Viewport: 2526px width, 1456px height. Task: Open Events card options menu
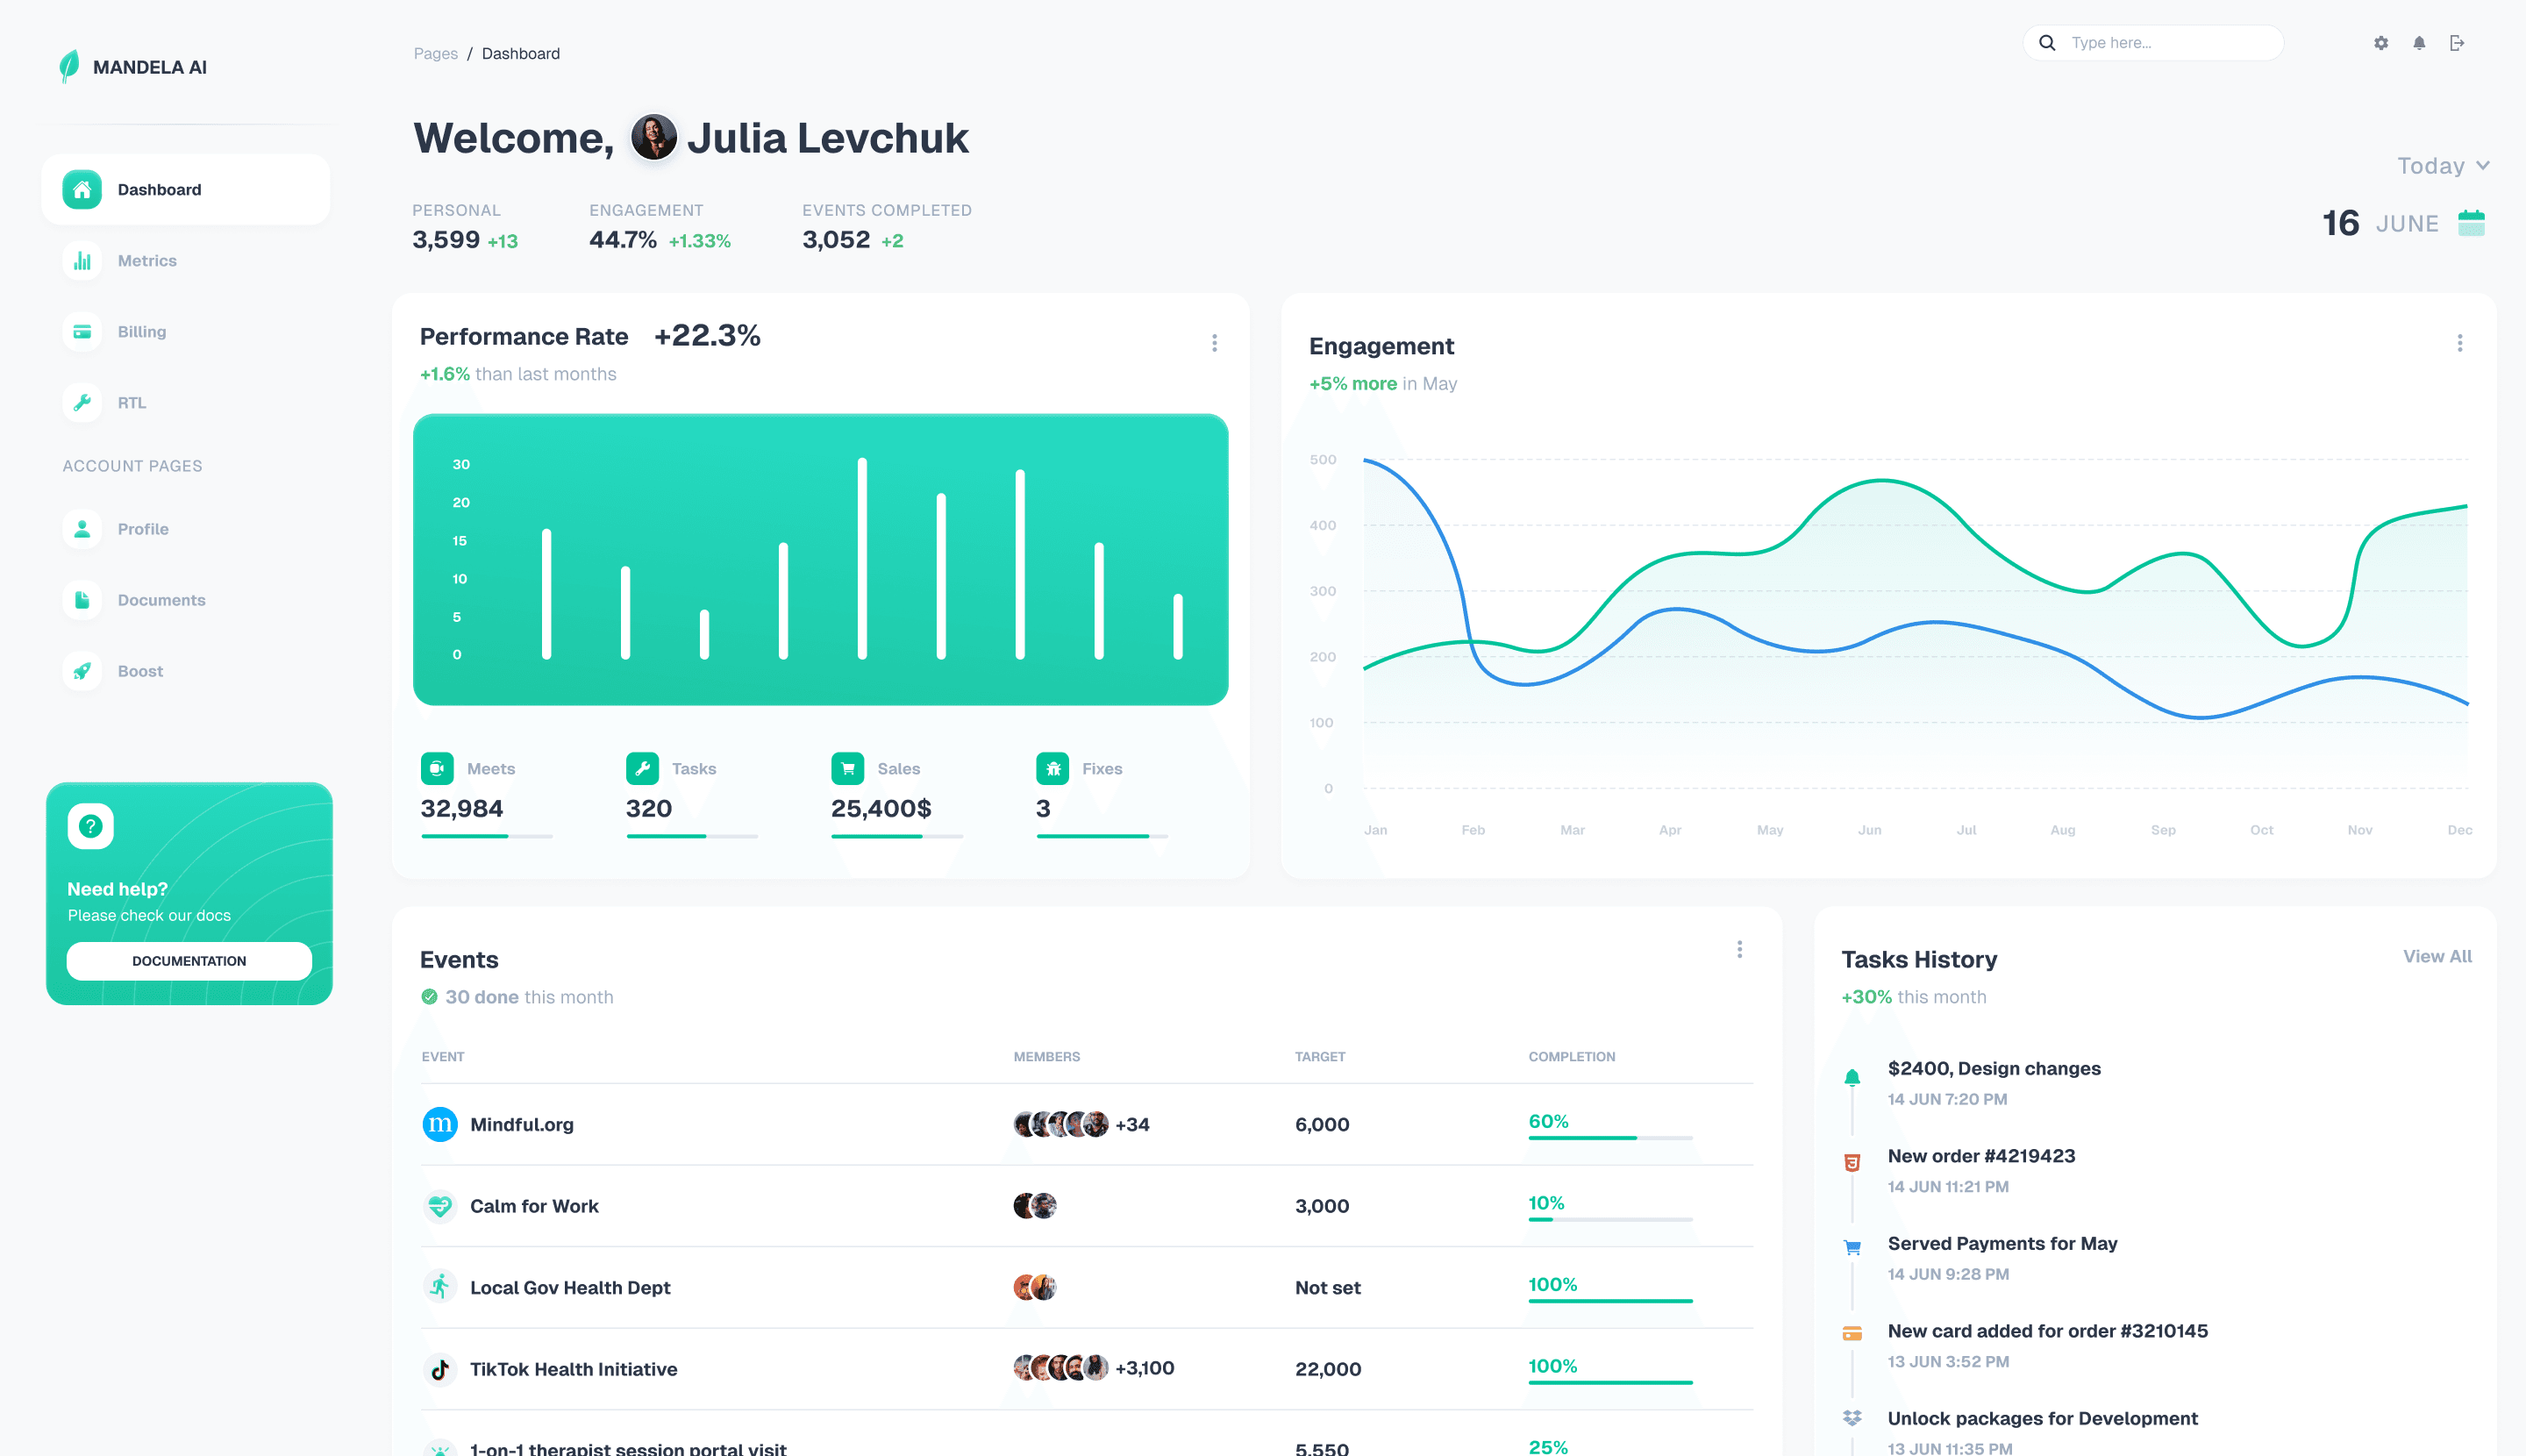[1739, 949]
